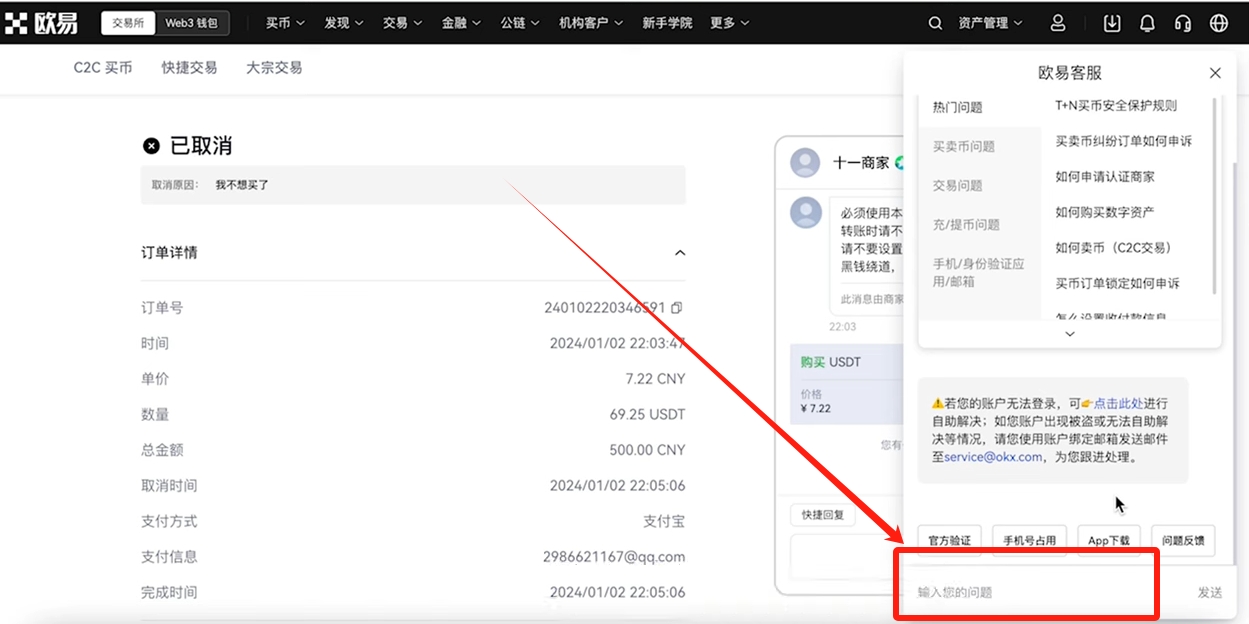Open the 发现 dropdown menu
This screenshot has height=624, width=1249.
coord(343,23)
